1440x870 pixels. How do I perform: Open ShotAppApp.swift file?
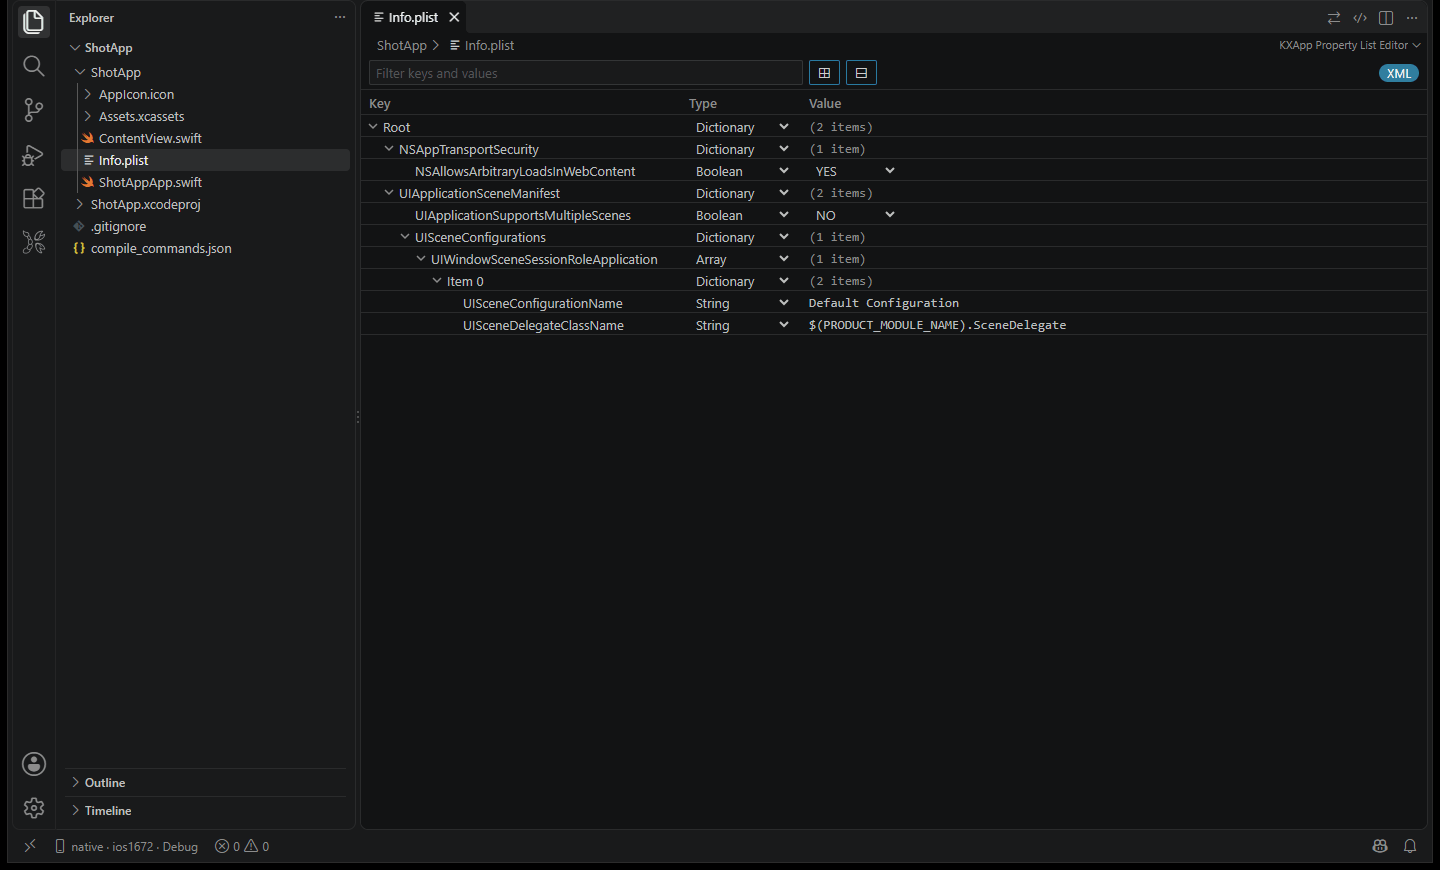[x=206, y=182]
